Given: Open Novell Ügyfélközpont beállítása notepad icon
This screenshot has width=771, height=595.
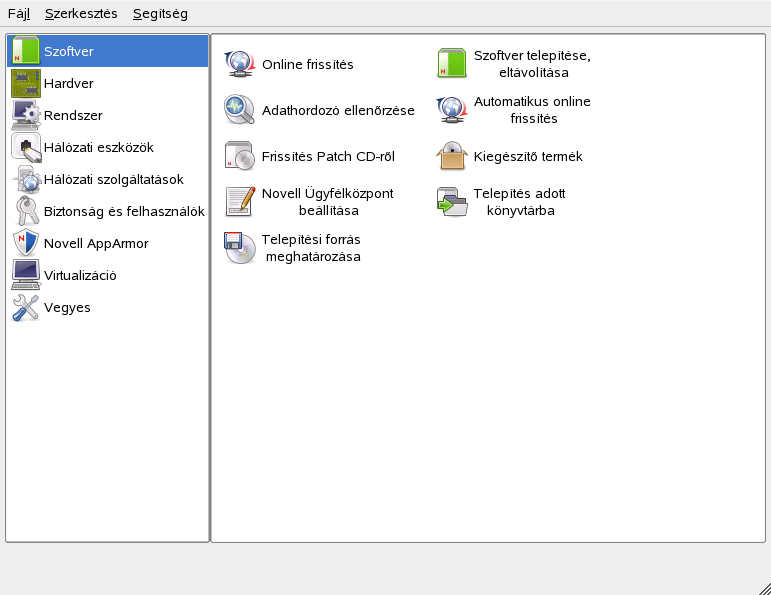Looking at the screenshot, I should tap(240, 202).
